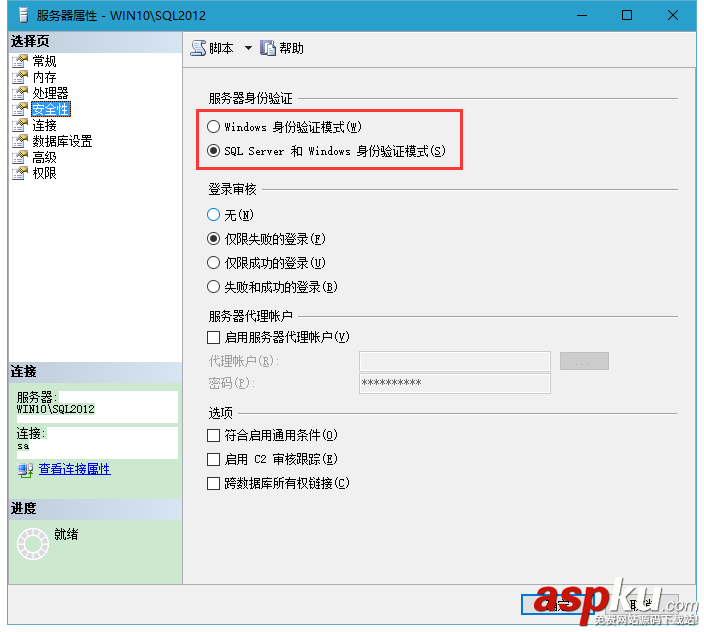Select 仅限成功的登录 option

click(x=213, y=263)
